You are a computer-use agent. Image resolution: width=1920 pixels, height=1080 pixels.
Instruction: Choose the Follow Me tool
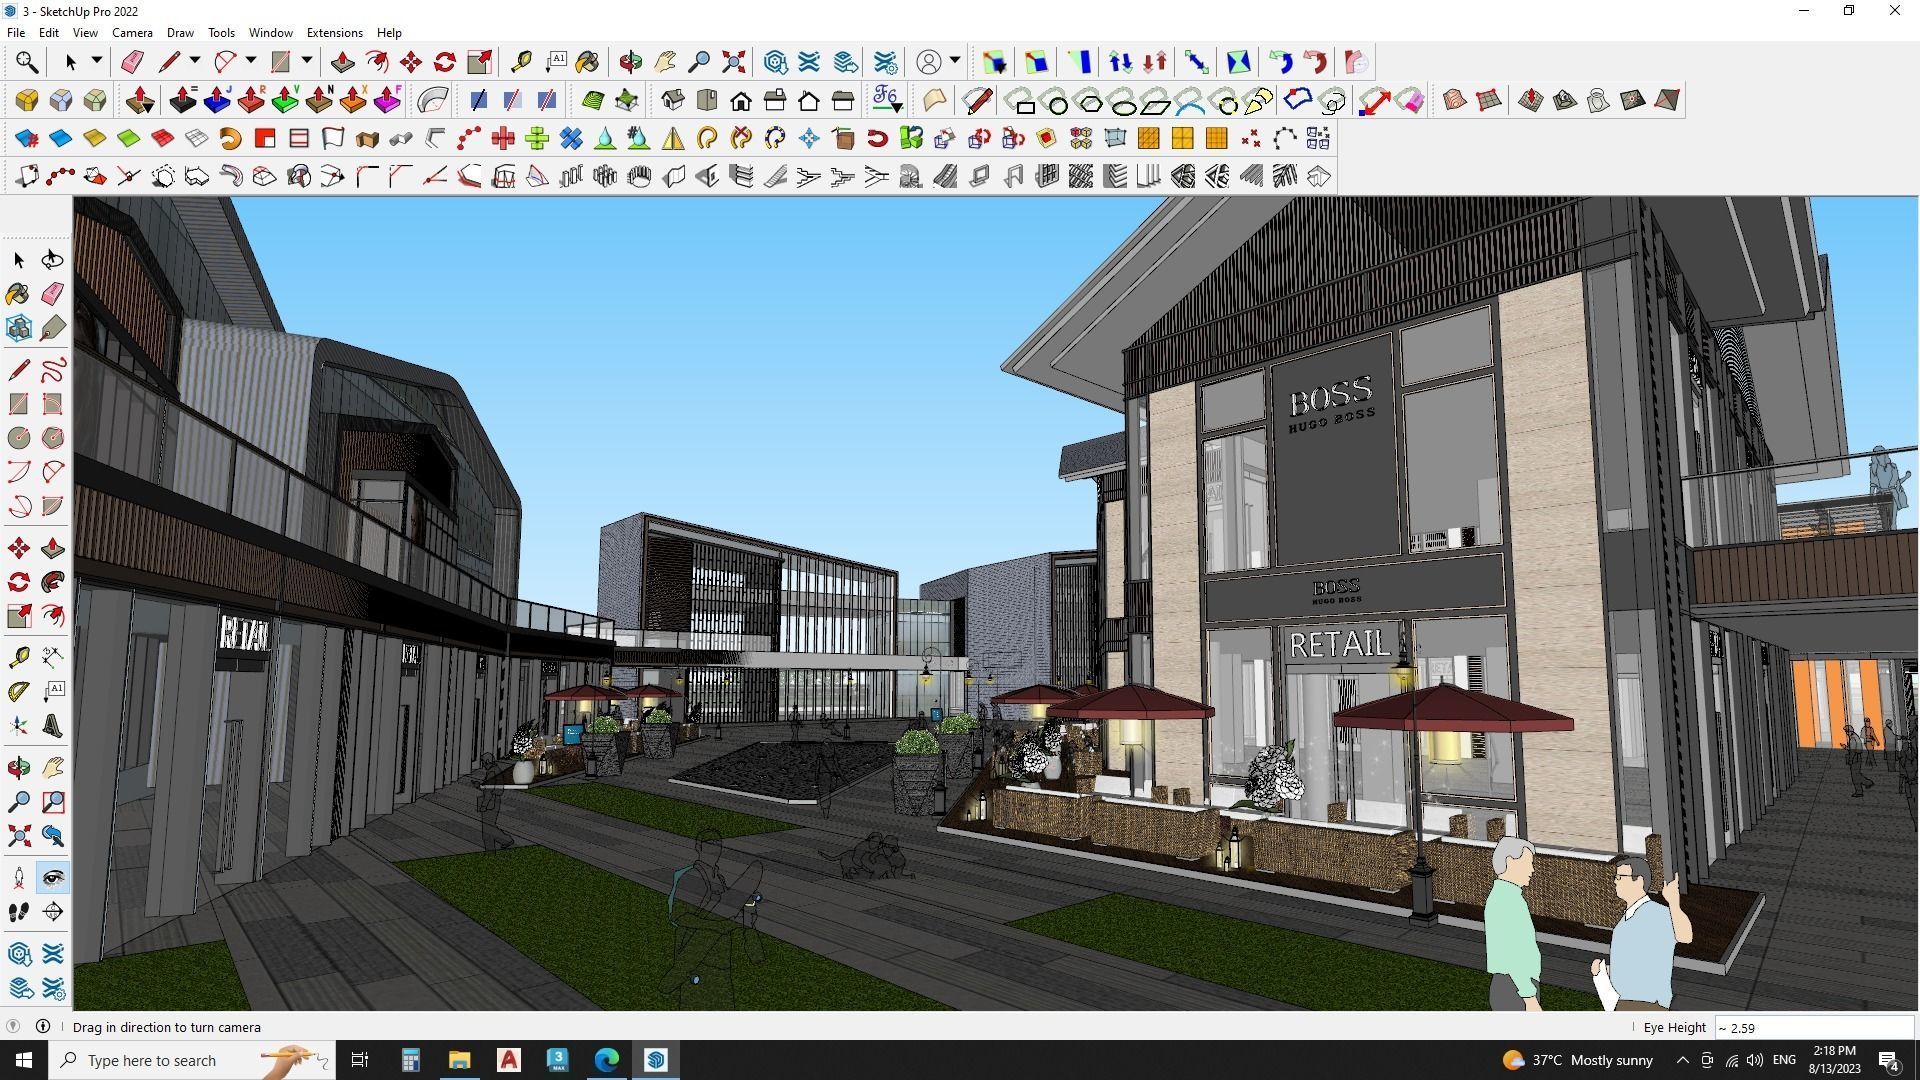click(x=53, y=581)
